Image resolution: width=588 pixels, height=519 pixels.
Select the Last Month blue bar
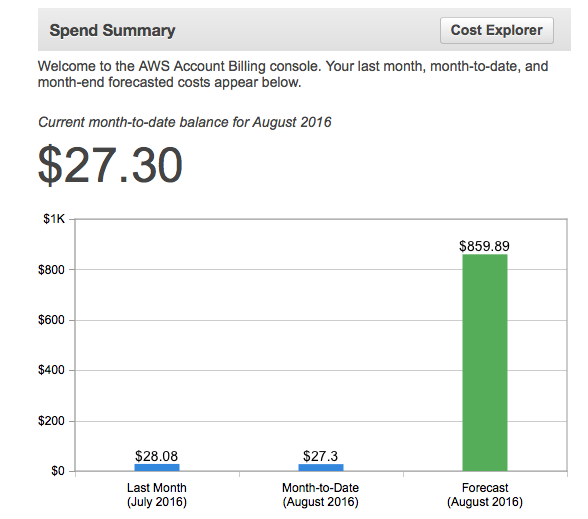pos(157,467)
